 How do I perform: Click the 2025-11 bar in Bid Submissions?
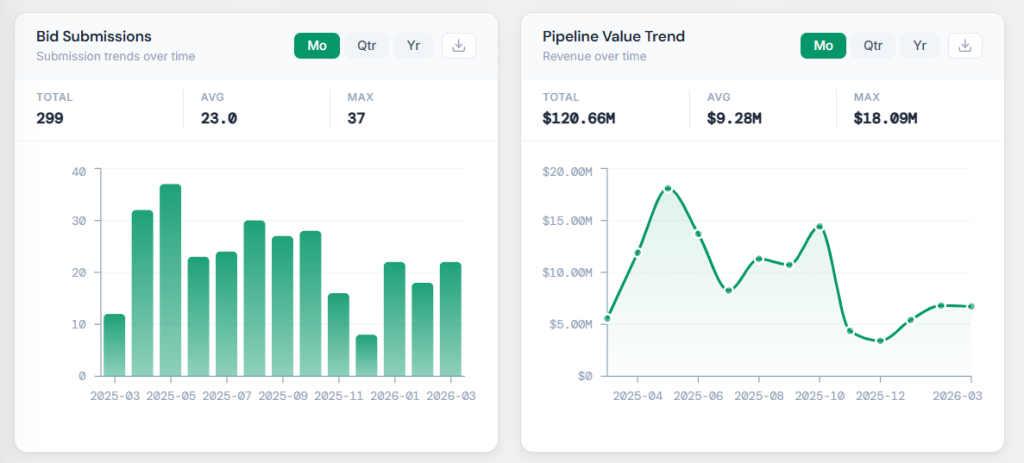(x=338, y=334)
